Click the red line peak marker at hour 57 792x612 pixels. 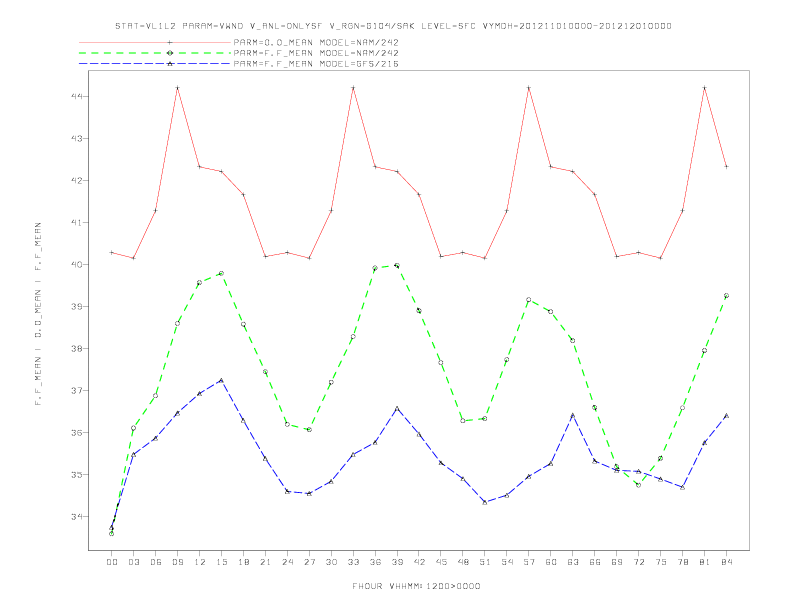tap(529, 88)
